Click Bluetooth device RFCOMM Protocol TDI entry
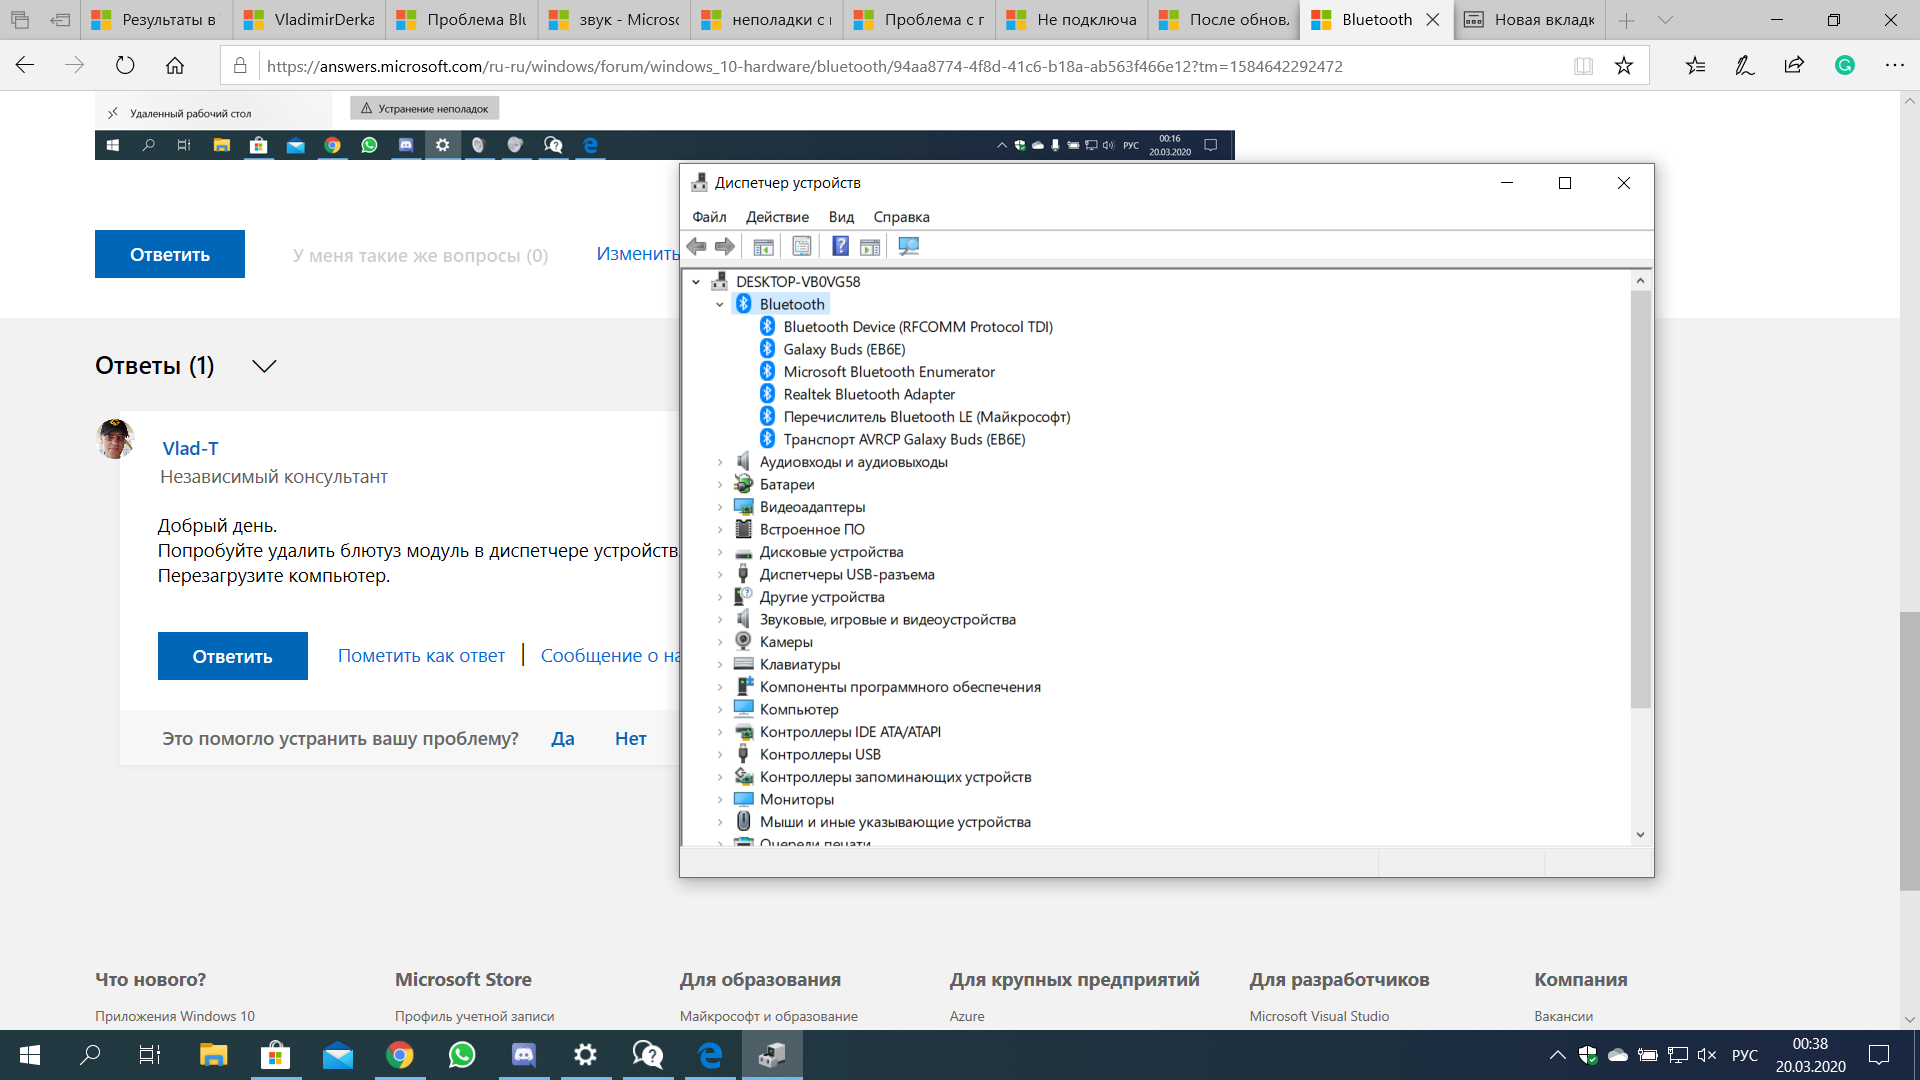This screenshot has width=1920, height=1080. (918, 326)
